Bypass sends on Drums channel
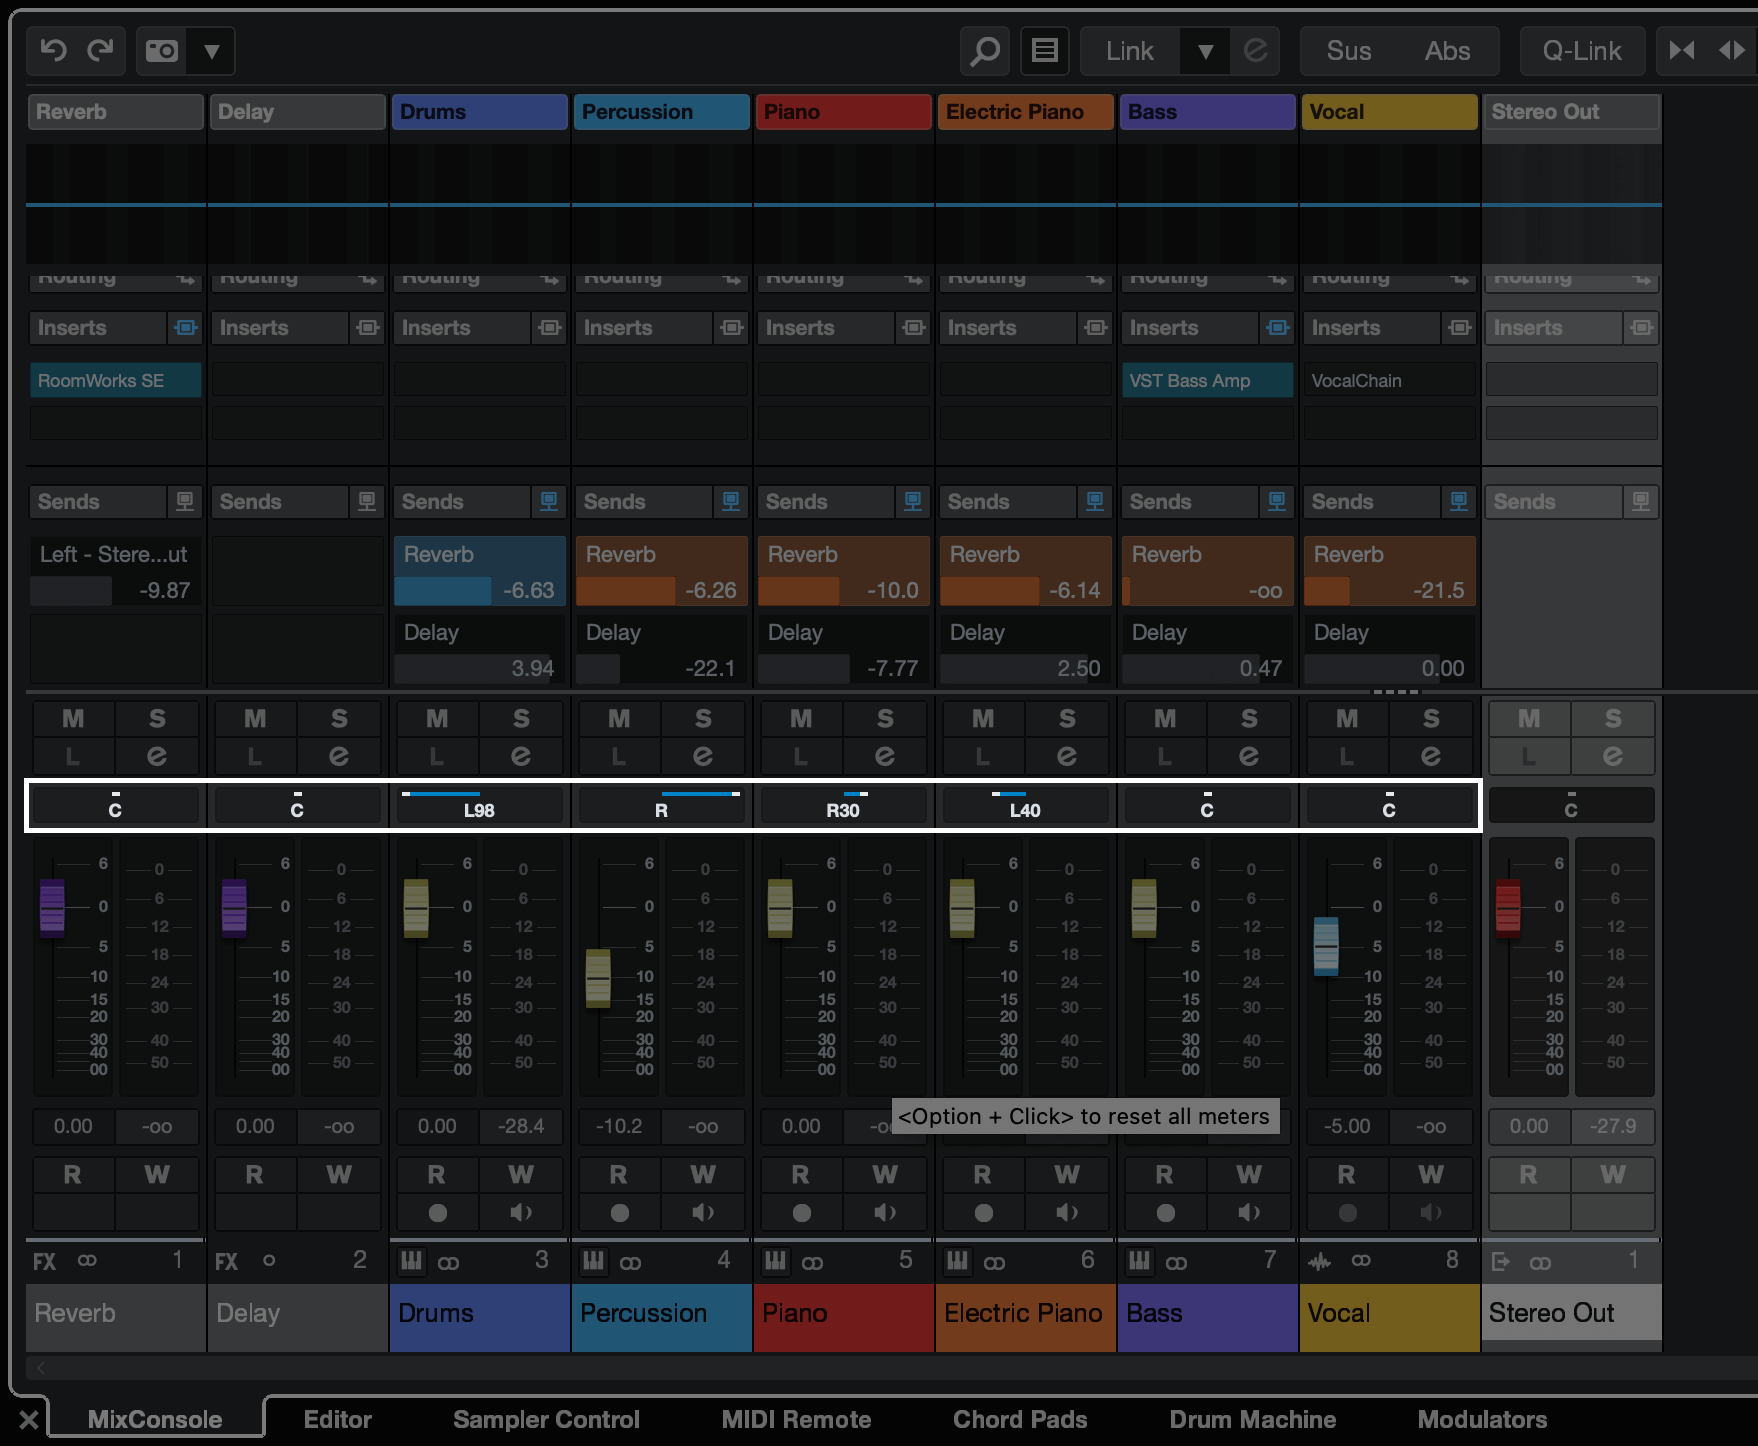 tap(549, 501)
